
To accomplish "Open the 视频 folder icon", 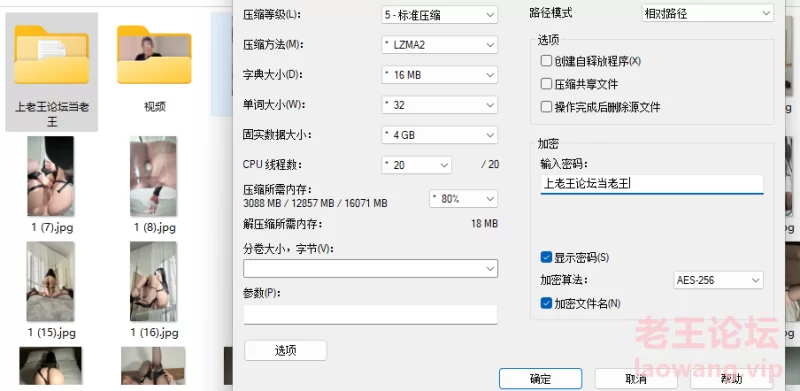I will (154, 55).
